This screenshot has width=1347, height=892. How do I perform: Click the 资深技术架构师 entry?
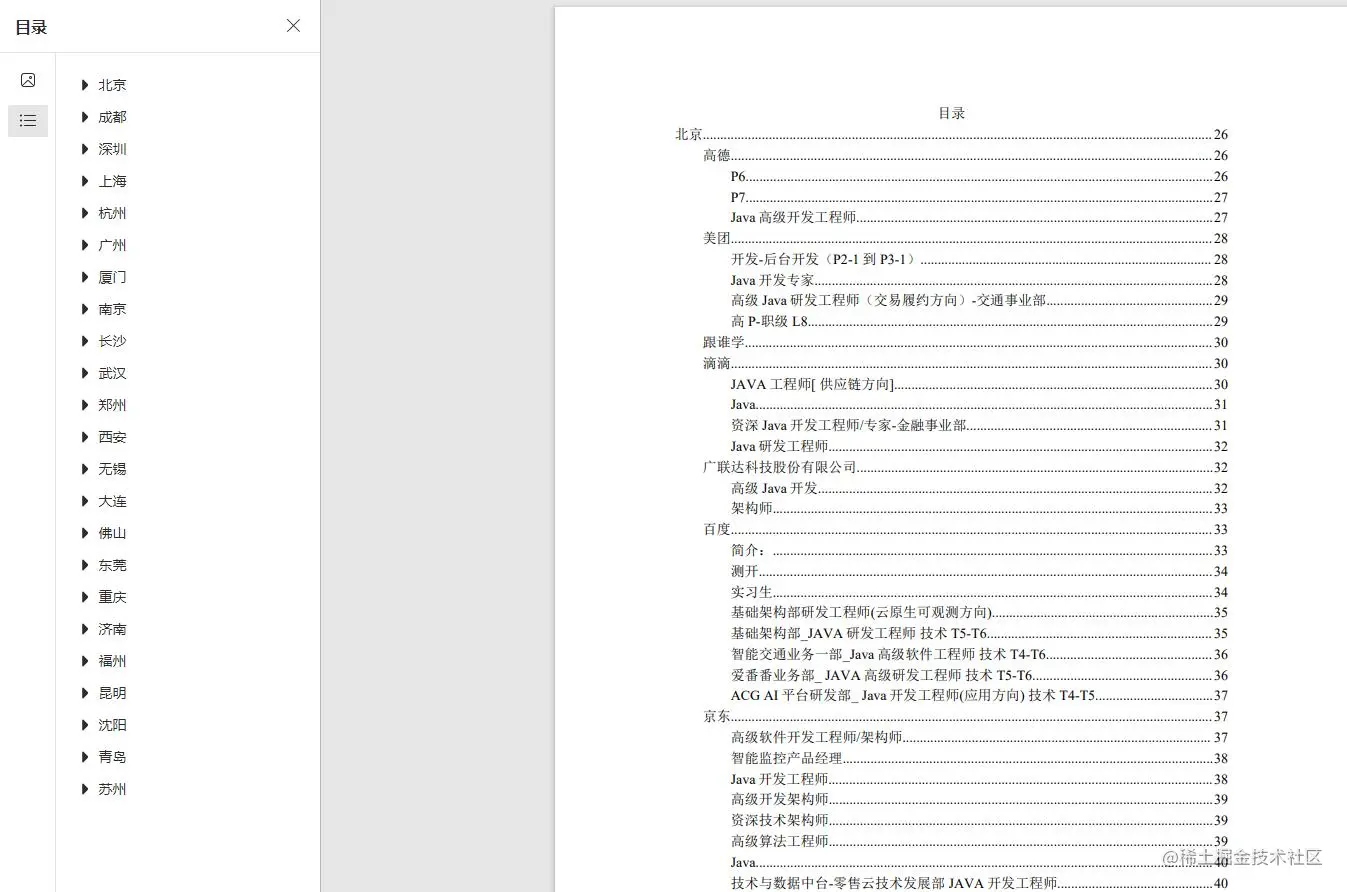pyautogui.click(x=980, y=820)
